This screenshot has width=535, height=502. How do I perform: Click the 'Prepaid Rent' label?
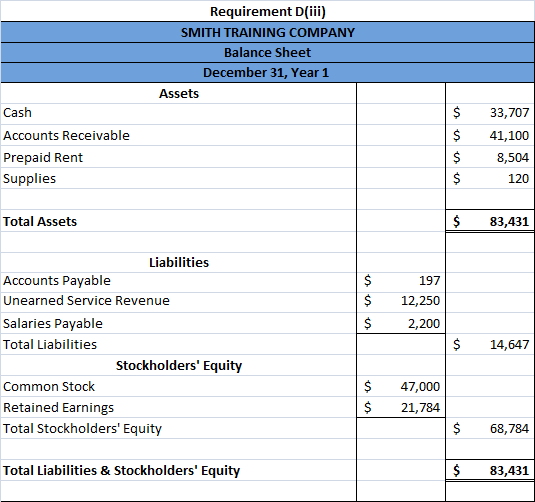click(43, 157)
